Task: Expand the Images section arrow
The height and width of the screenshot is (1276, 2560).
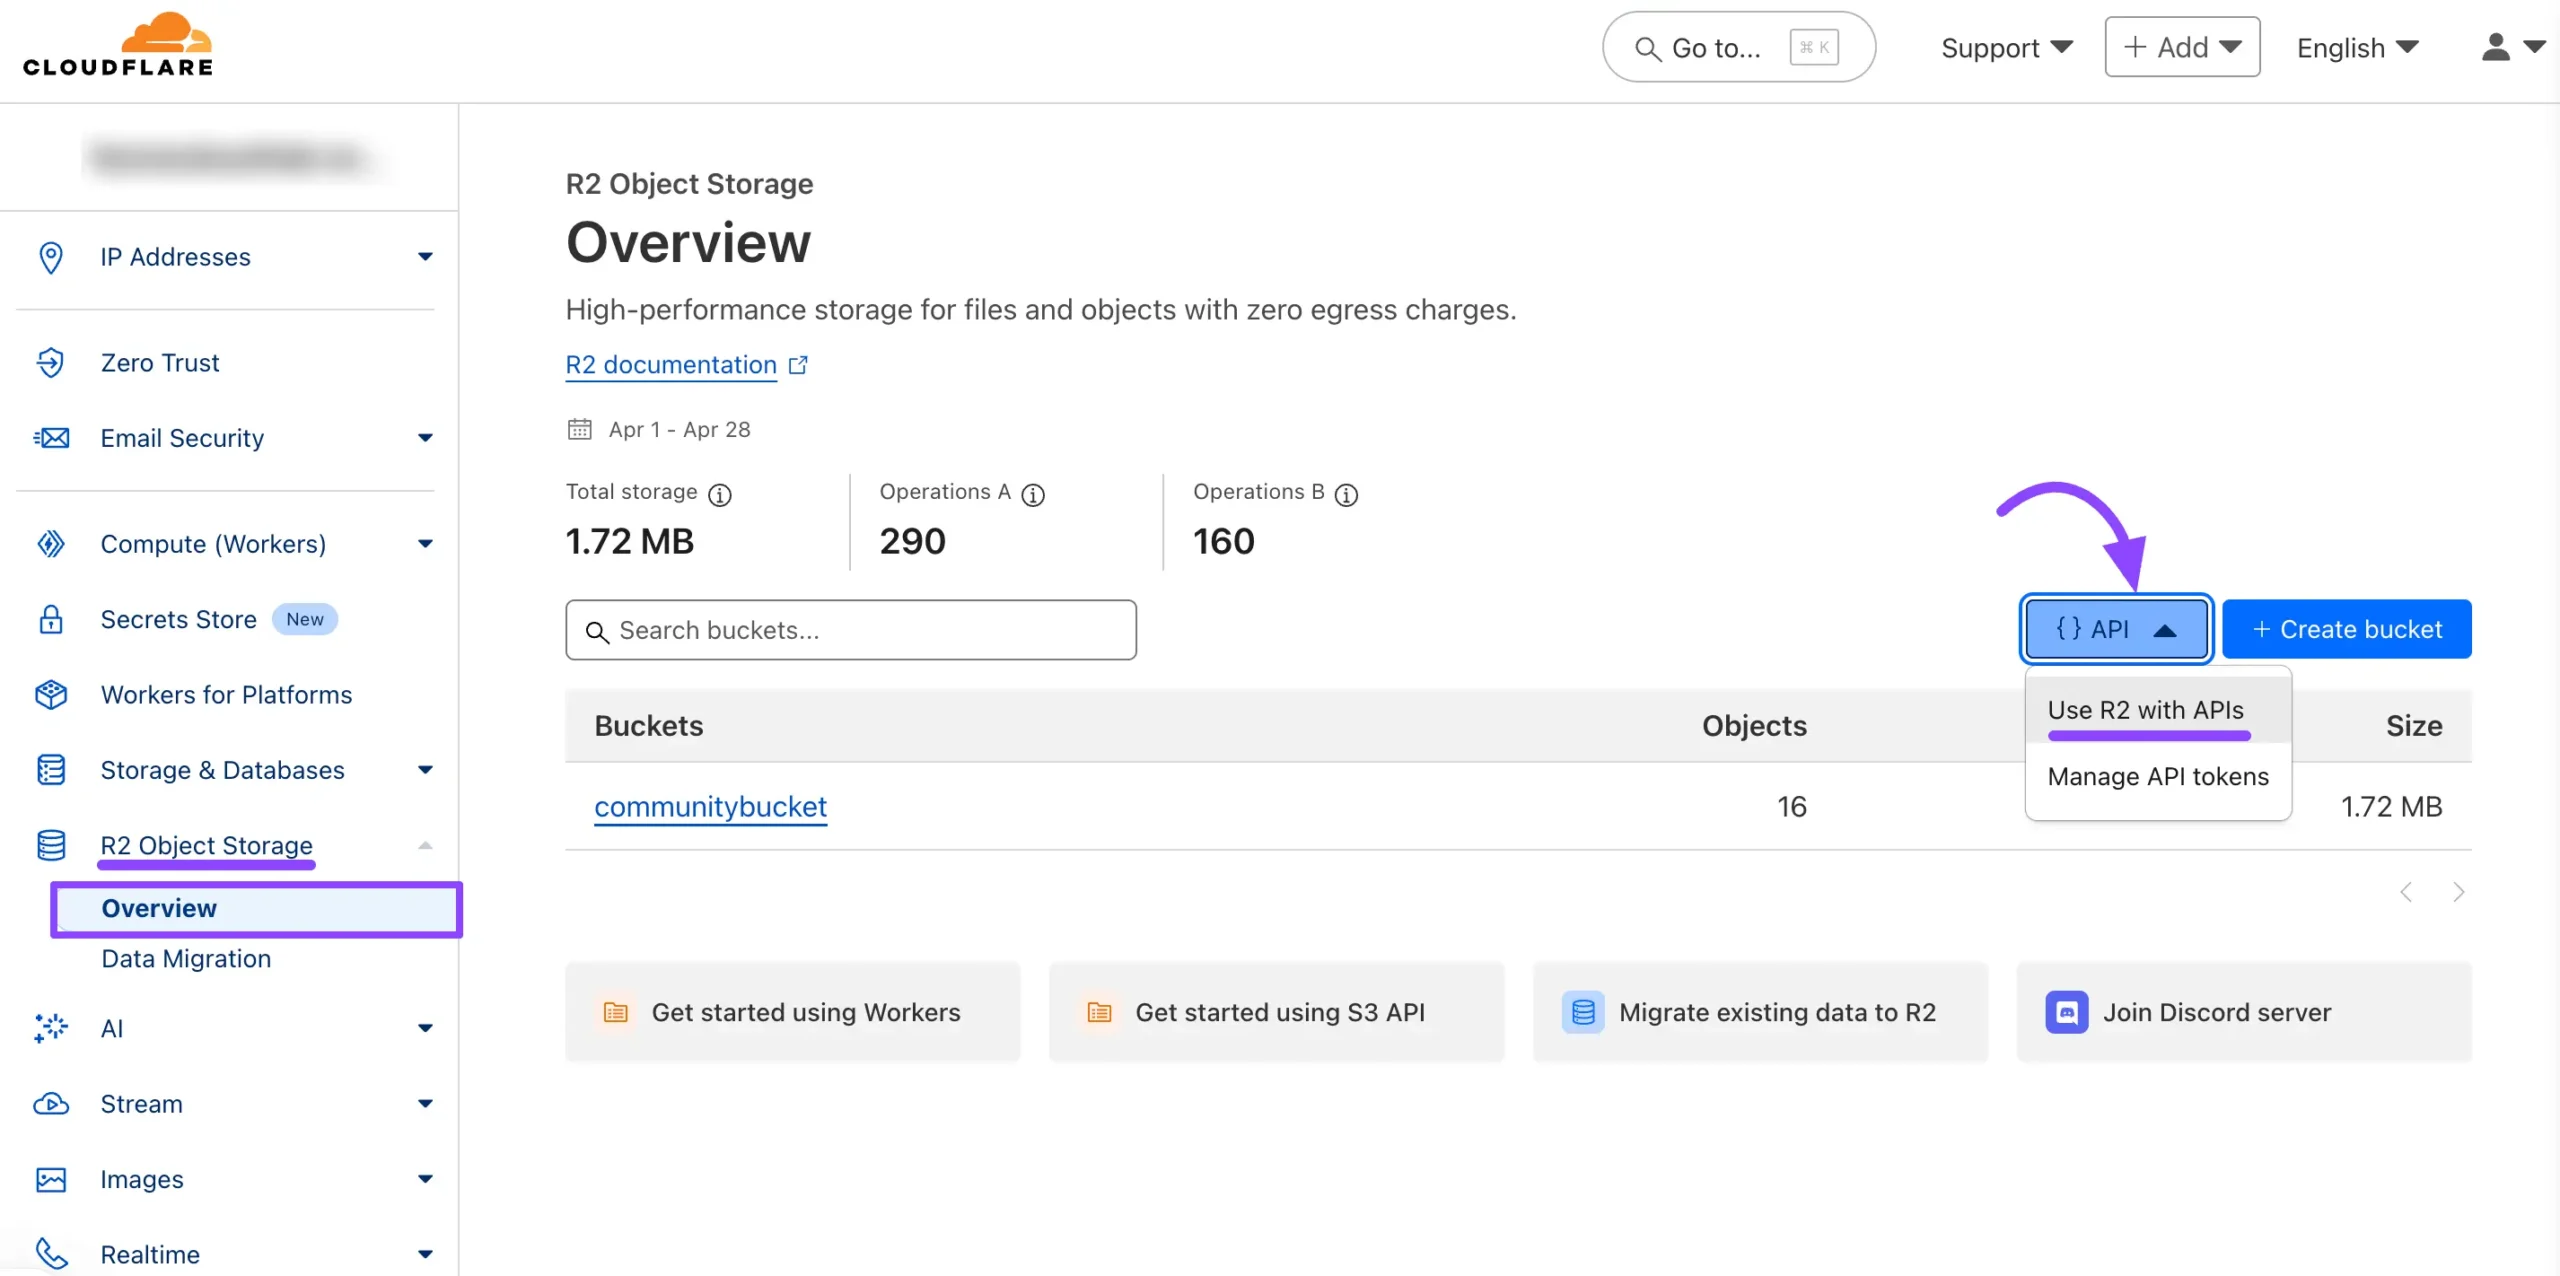Action: pos(426,1179)
